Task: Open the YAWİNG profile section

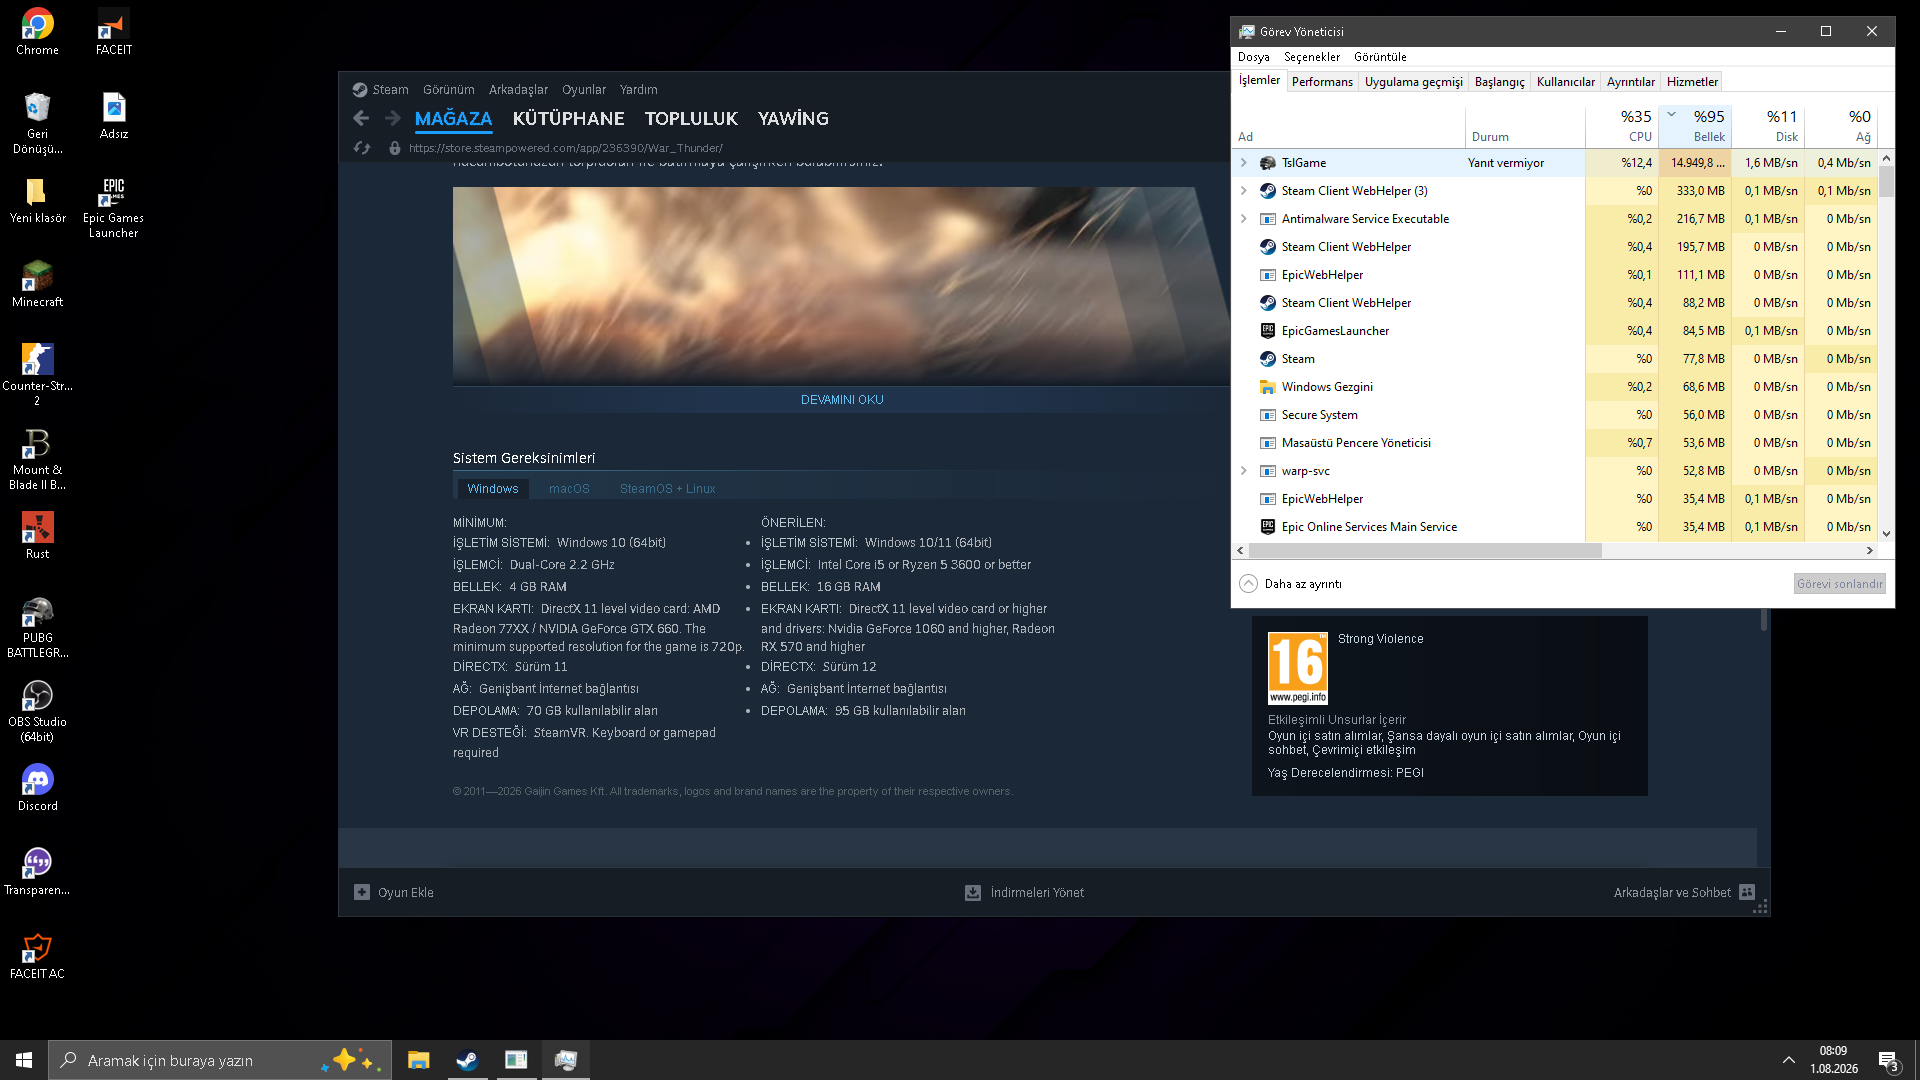Action: (x=793, y=118)
